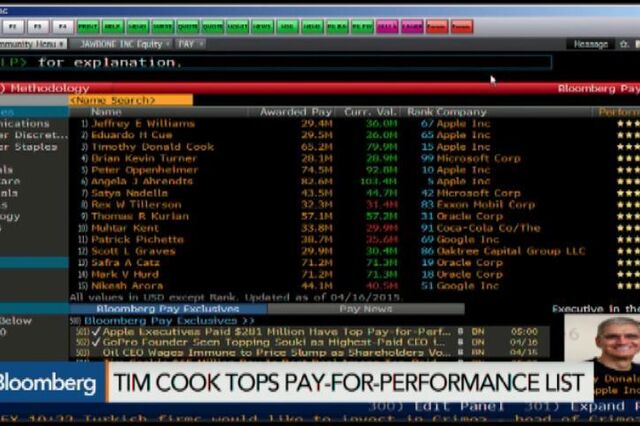The height and width of the screenshot is (426, 640).
Task: Open the Methodology link in red bar
Action: pyautogui.click(x=49, y=88)
